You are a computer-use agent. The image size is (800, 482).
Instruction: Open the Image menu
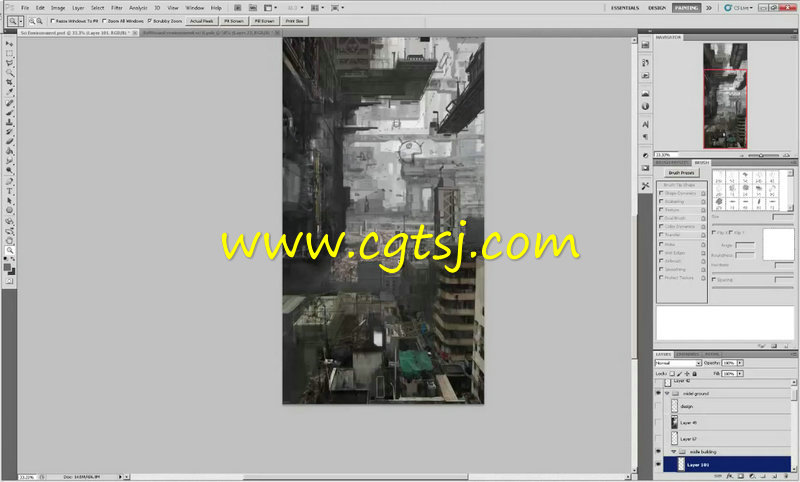pos(58,8)
